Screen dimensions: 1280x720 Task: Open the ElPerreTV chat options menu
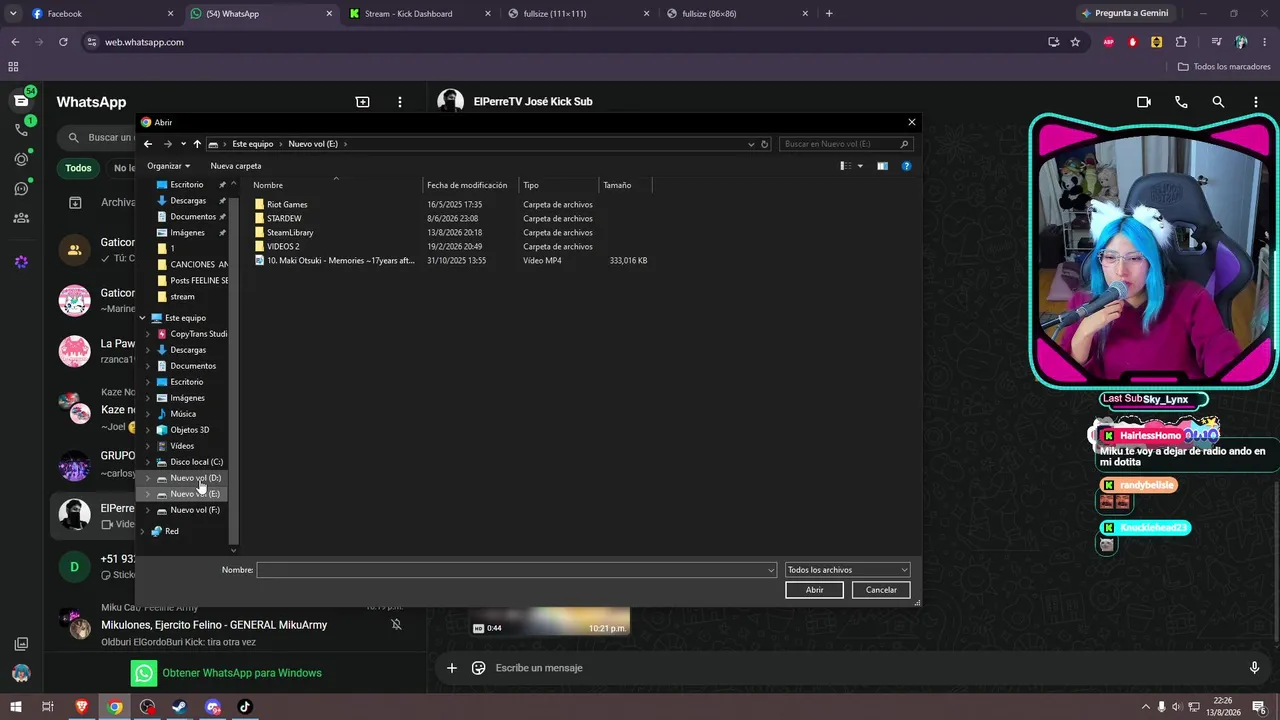[x=1256, y=102]
